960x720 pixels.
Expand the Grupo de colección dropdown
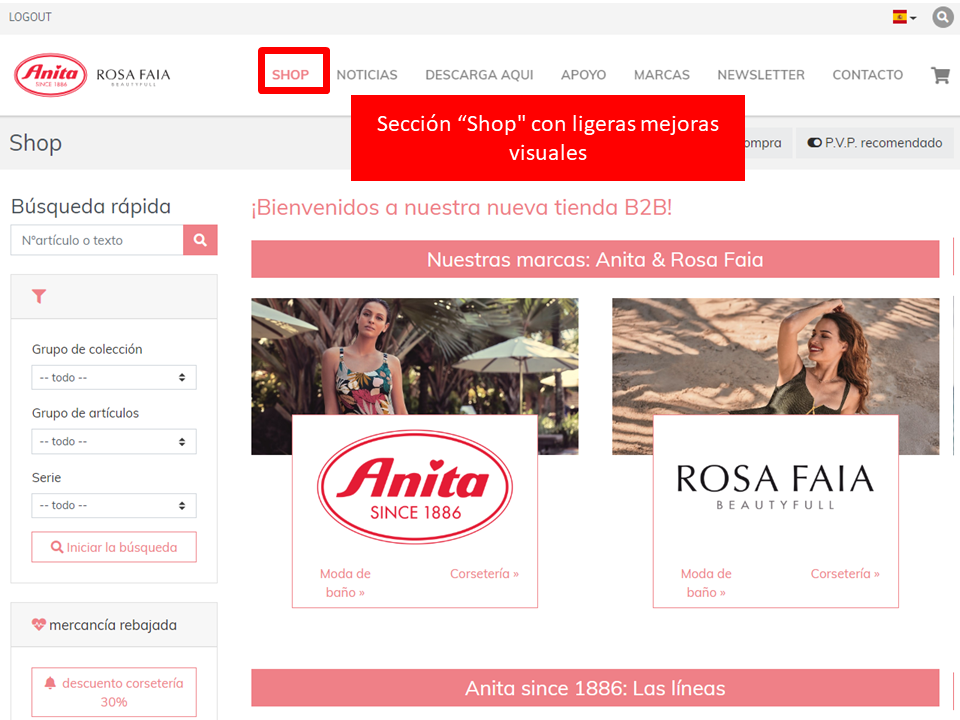(x=114, y=377)
